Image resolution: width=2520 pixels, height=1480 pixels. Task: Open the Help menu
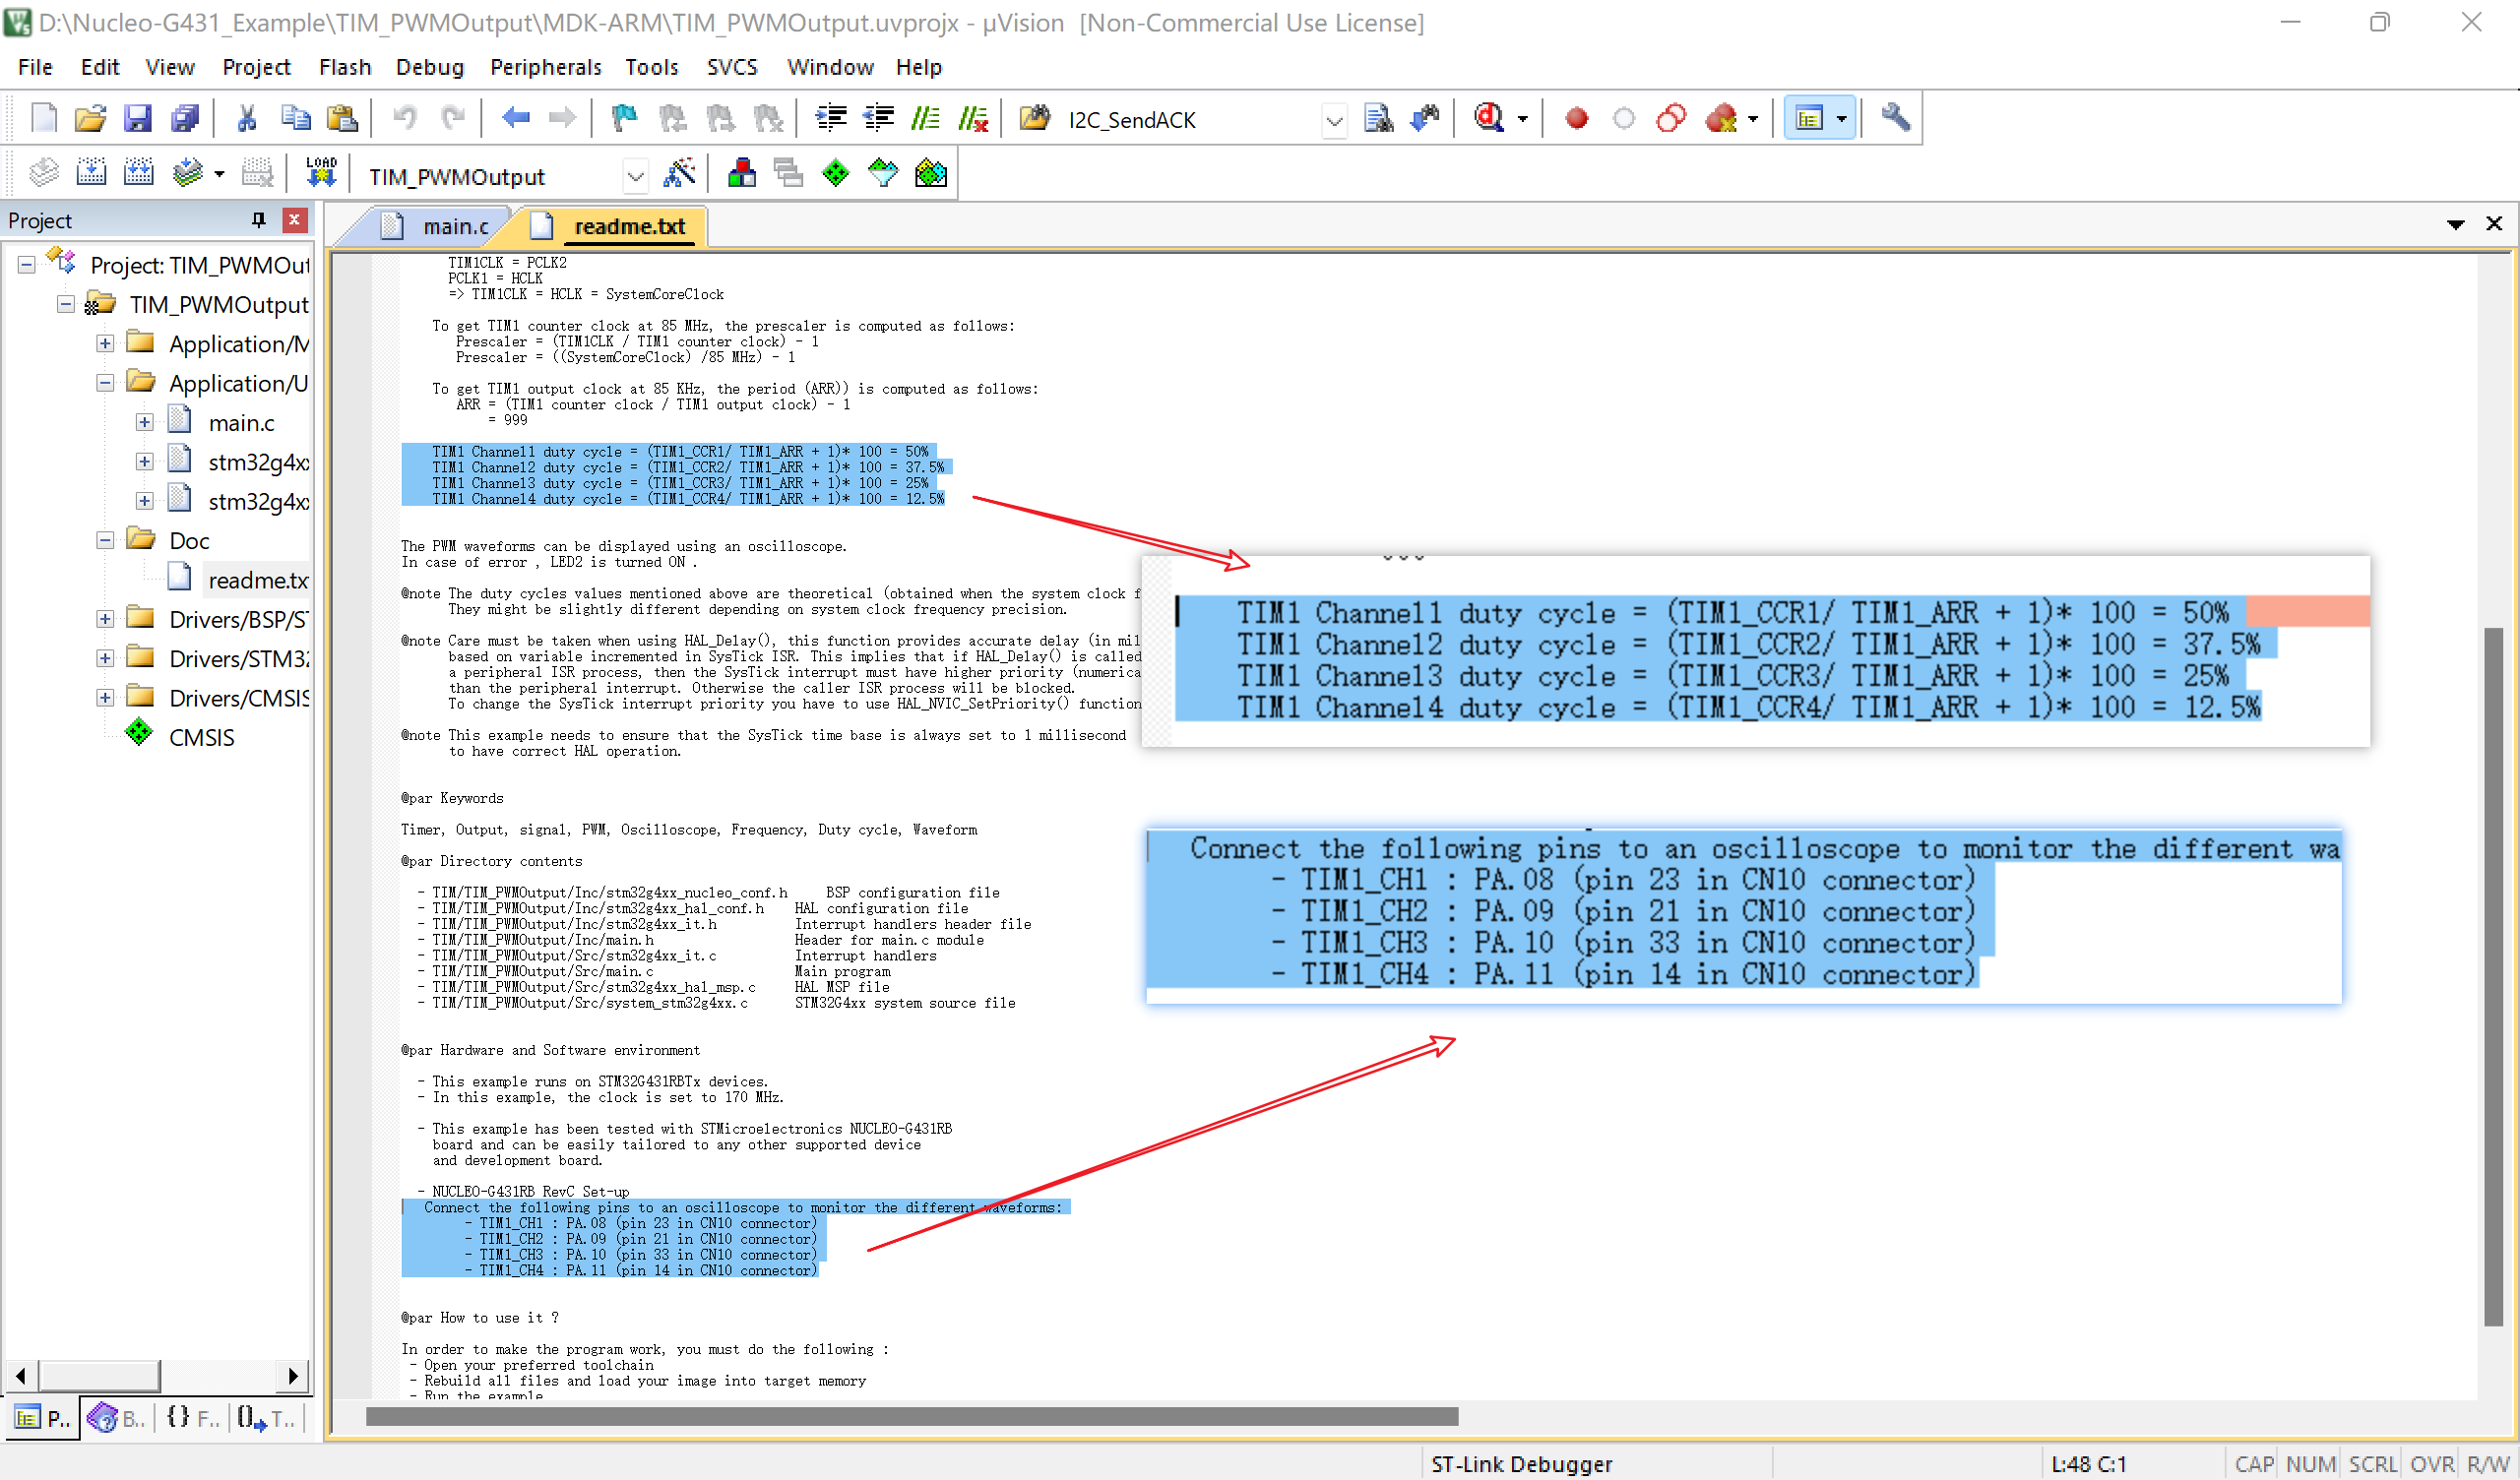918,67
